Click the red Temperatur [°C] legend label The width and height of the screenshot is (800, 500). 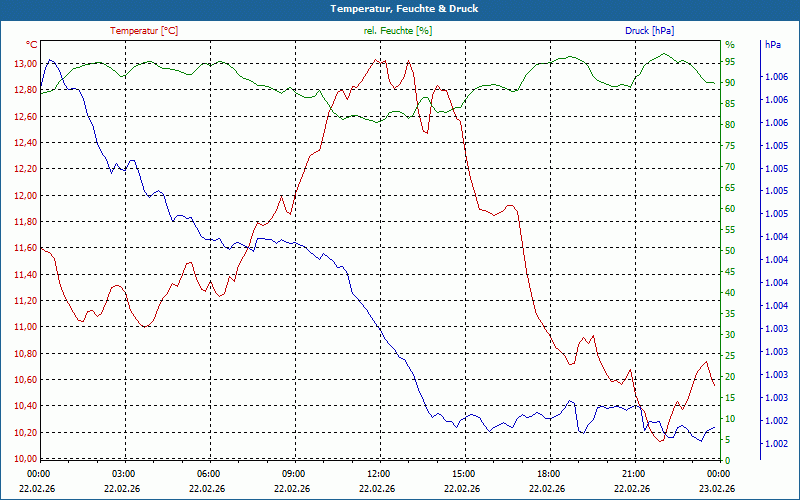click(x=144, y=31)
